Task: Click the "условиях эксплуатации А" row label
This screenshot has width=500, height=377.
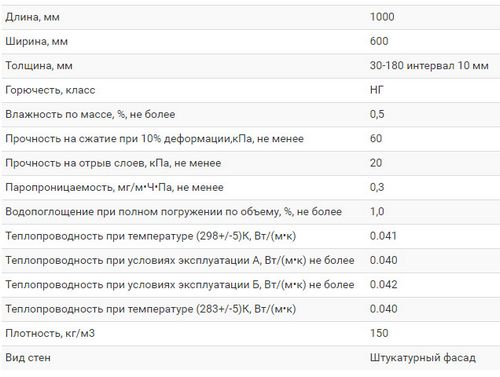Action: pyautogui.click(x=180, y=260)
